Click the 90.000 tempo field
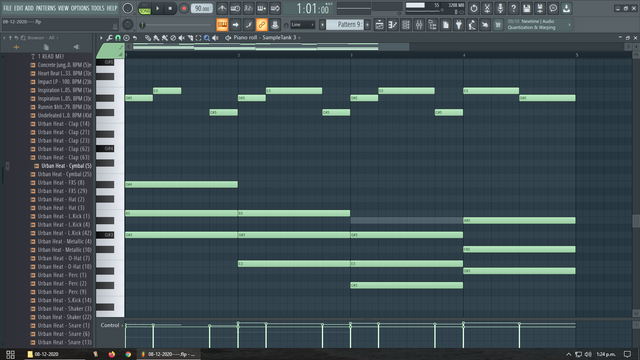 tap(202, 8)
